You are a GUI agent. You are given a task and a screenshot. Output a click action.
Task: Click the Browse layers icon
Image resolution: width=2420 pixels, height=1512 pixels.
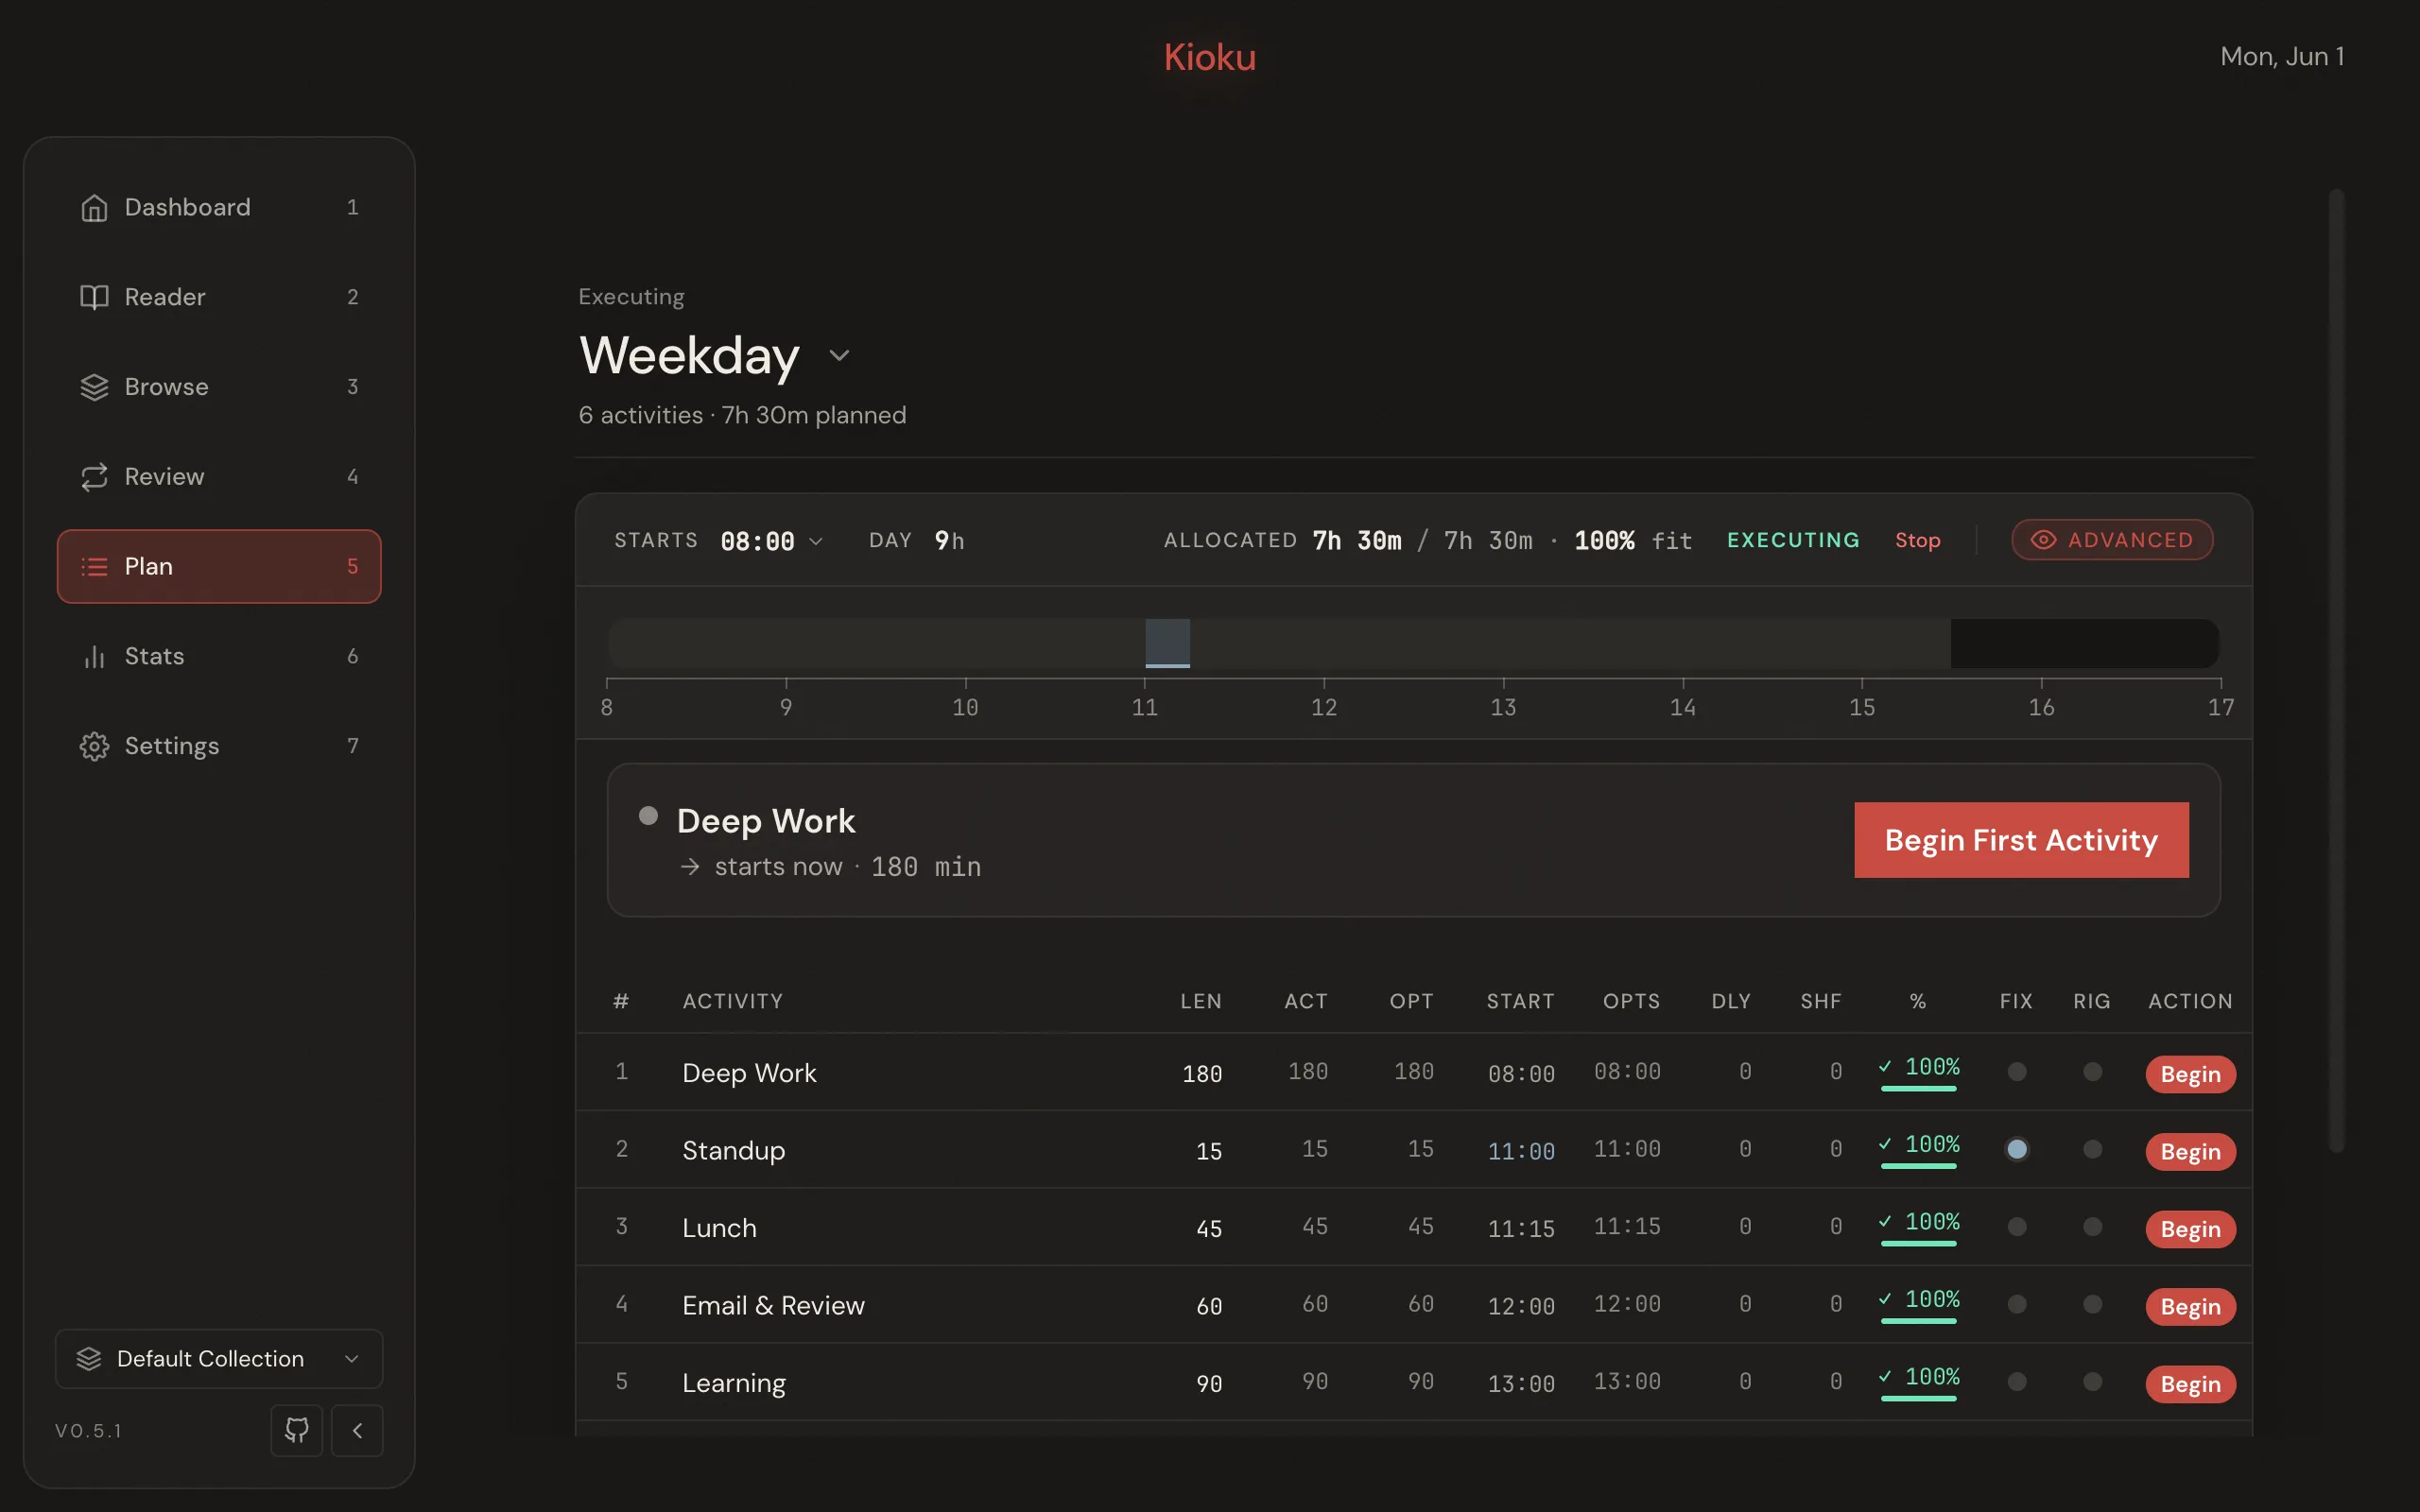click(x=94, y=387)
